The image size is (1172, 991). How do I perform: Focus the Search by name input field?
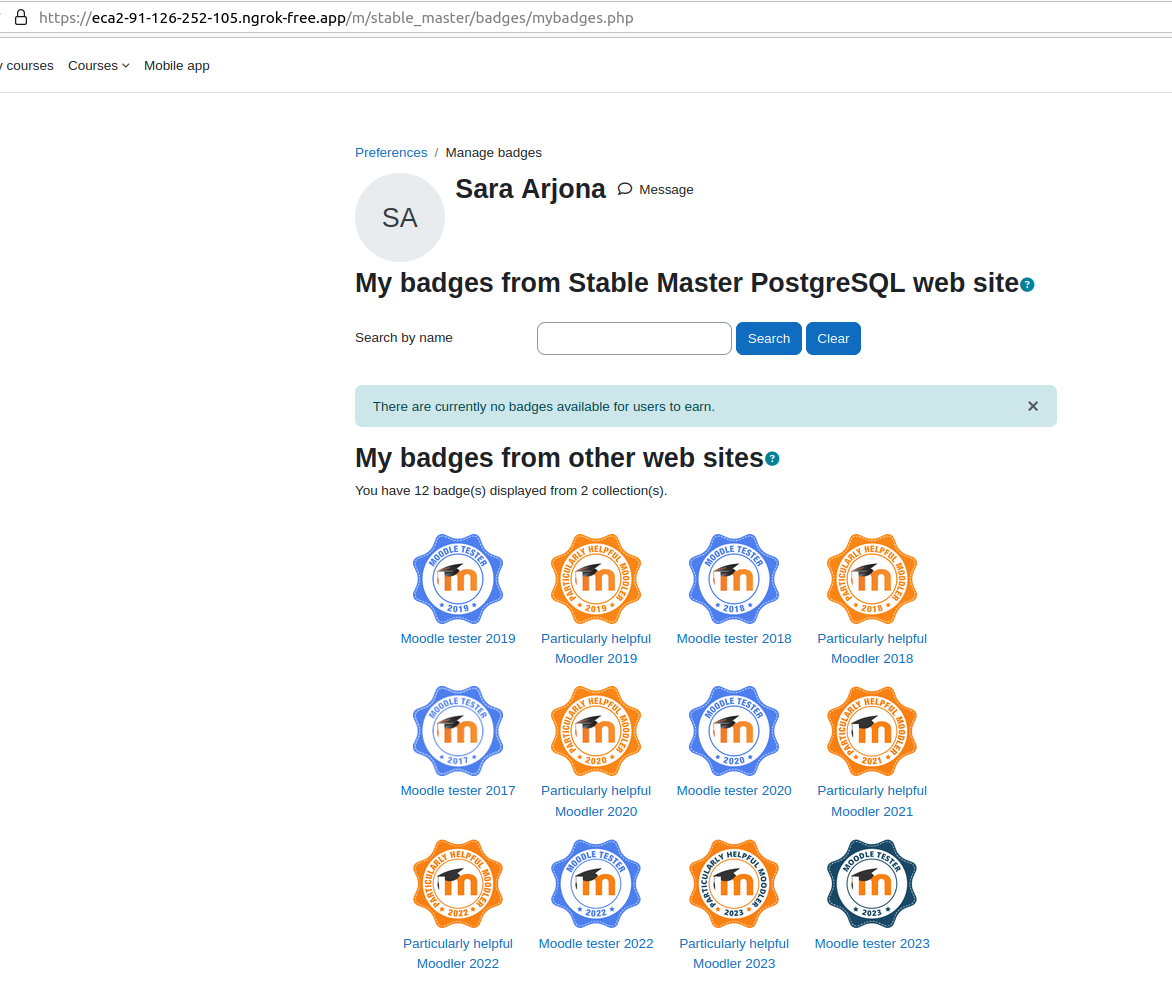point(634,339)
